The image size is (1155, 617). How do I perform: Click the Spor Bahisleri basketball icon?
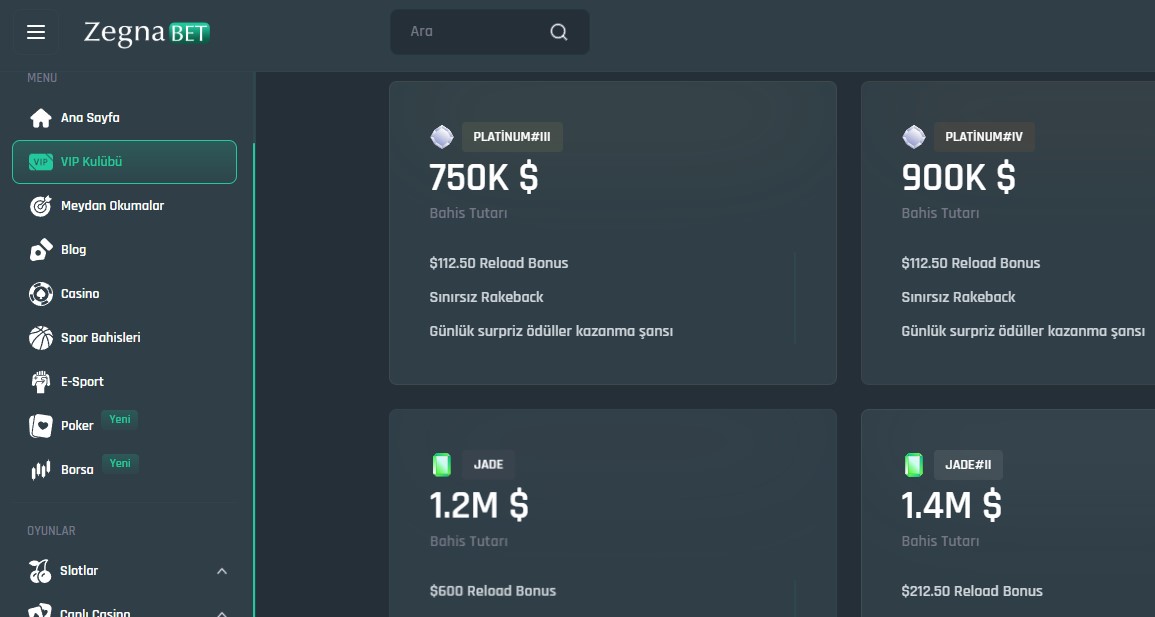pos(41,338)
